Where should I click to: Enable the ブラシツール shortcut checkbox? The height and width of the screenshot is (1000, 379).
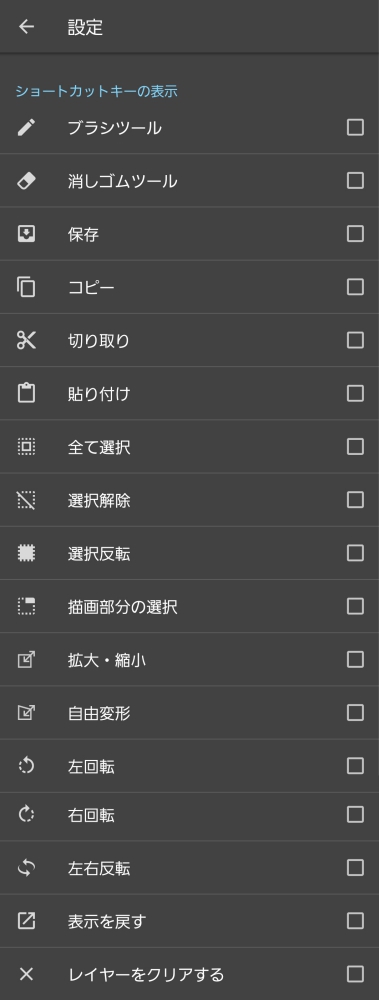point(355,128)
